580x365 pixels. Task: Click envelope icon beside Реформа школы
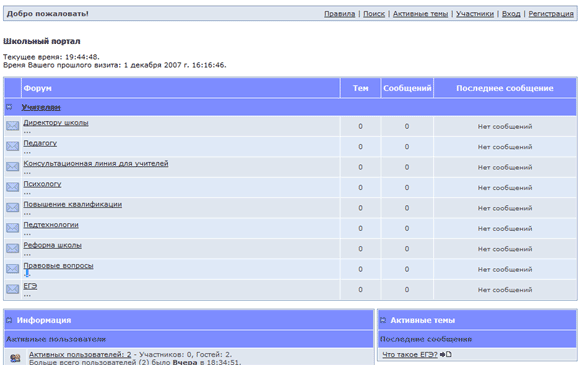pos(13,248)
